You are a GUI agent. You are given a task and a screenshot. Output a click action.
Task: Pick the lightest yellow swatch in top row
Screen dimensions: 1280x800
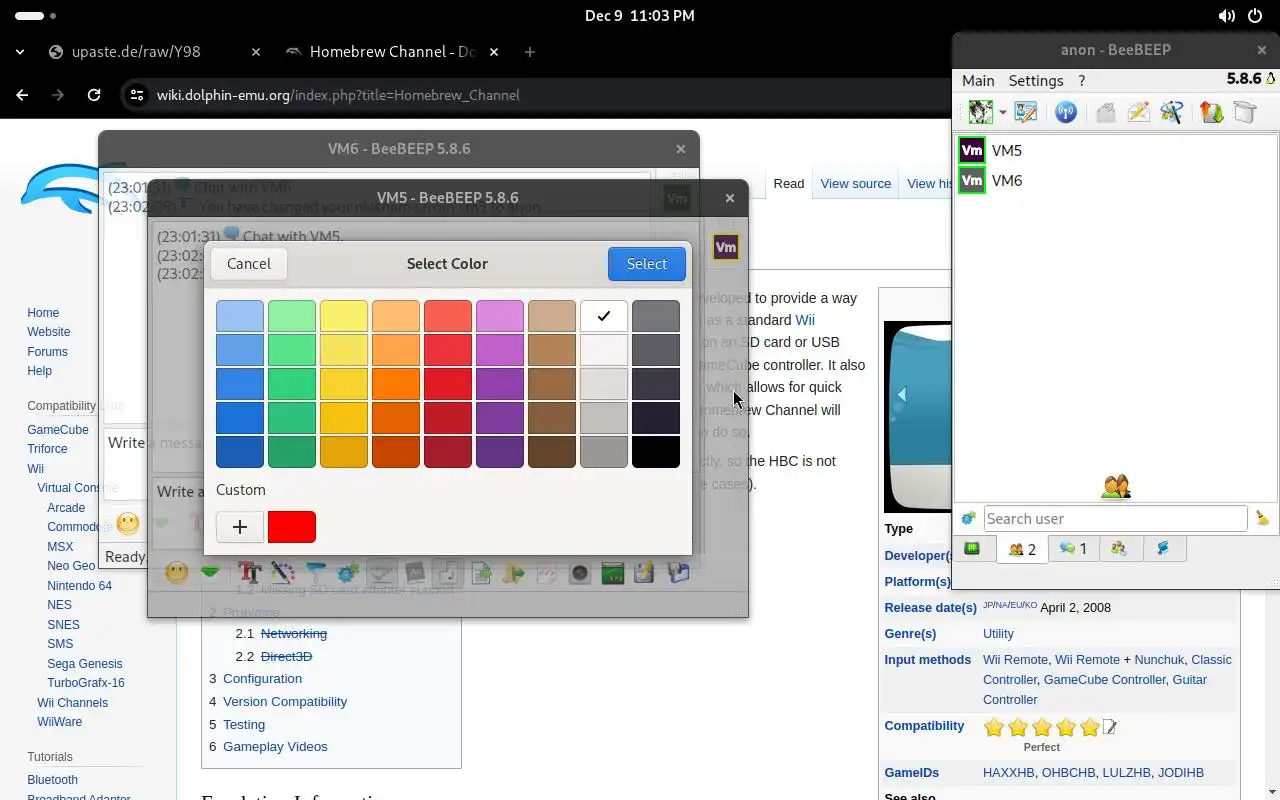click(x=344, y=316)
